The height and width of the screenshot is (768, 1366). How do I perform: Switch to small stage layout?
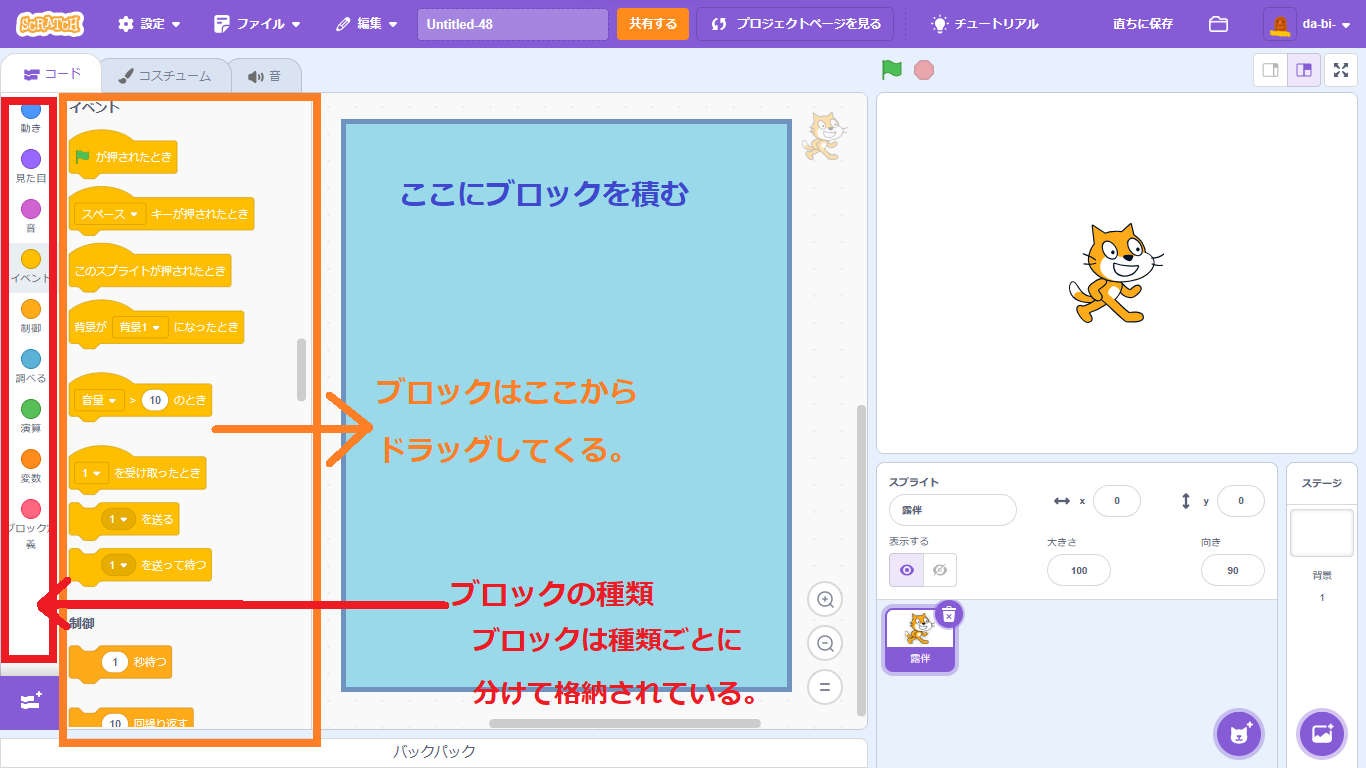click(1271, 70)
